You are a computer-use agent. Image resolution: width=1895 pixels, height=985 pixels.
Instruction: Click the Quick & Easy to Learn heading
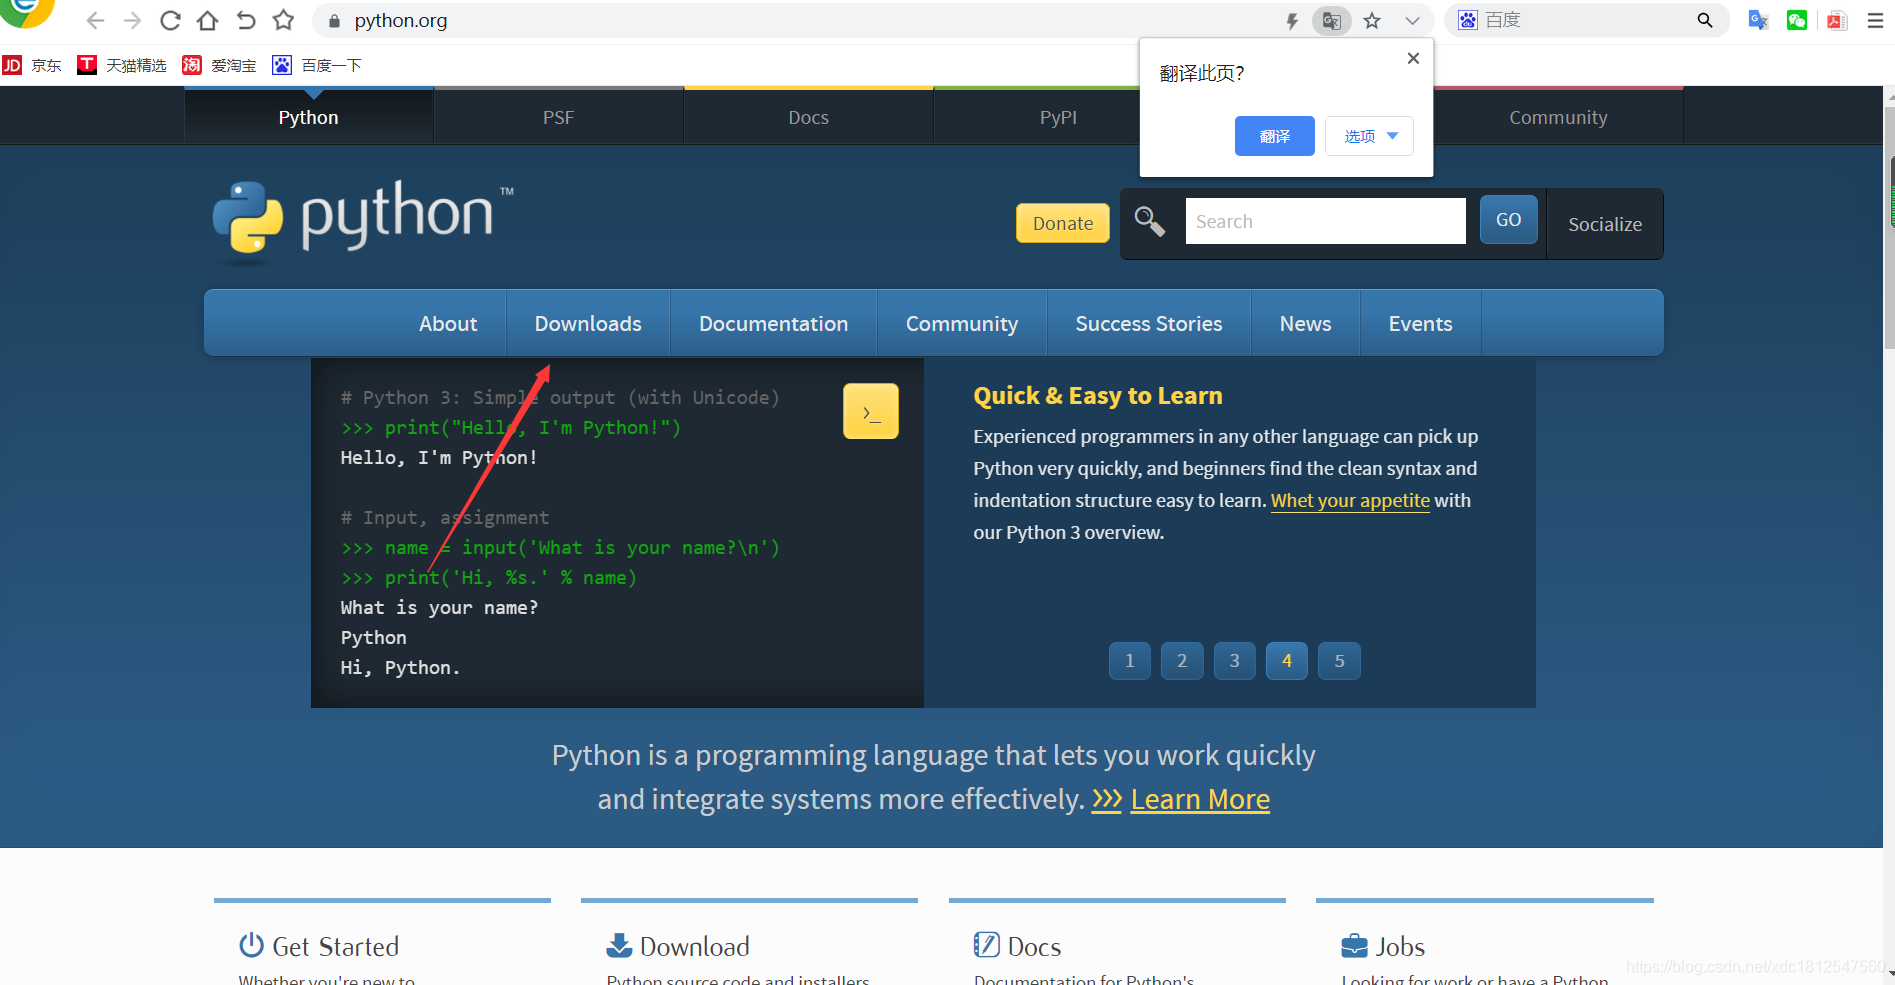(1098, 396)
